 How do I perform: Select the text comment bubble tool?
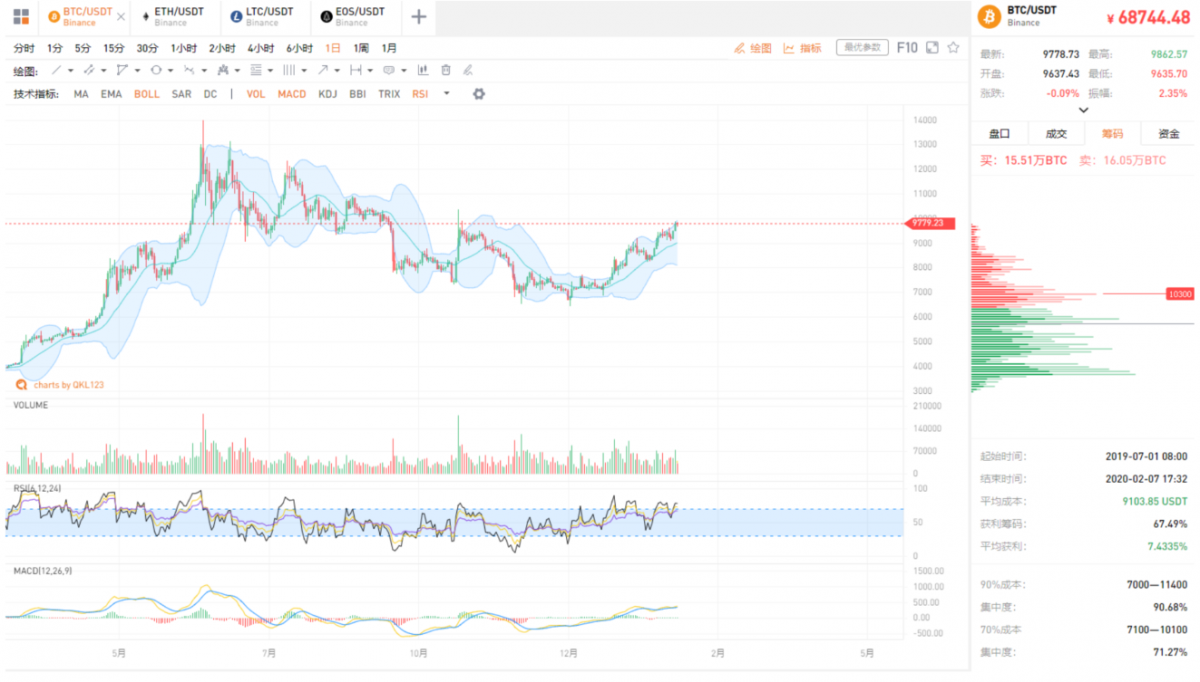pos(389,70)
